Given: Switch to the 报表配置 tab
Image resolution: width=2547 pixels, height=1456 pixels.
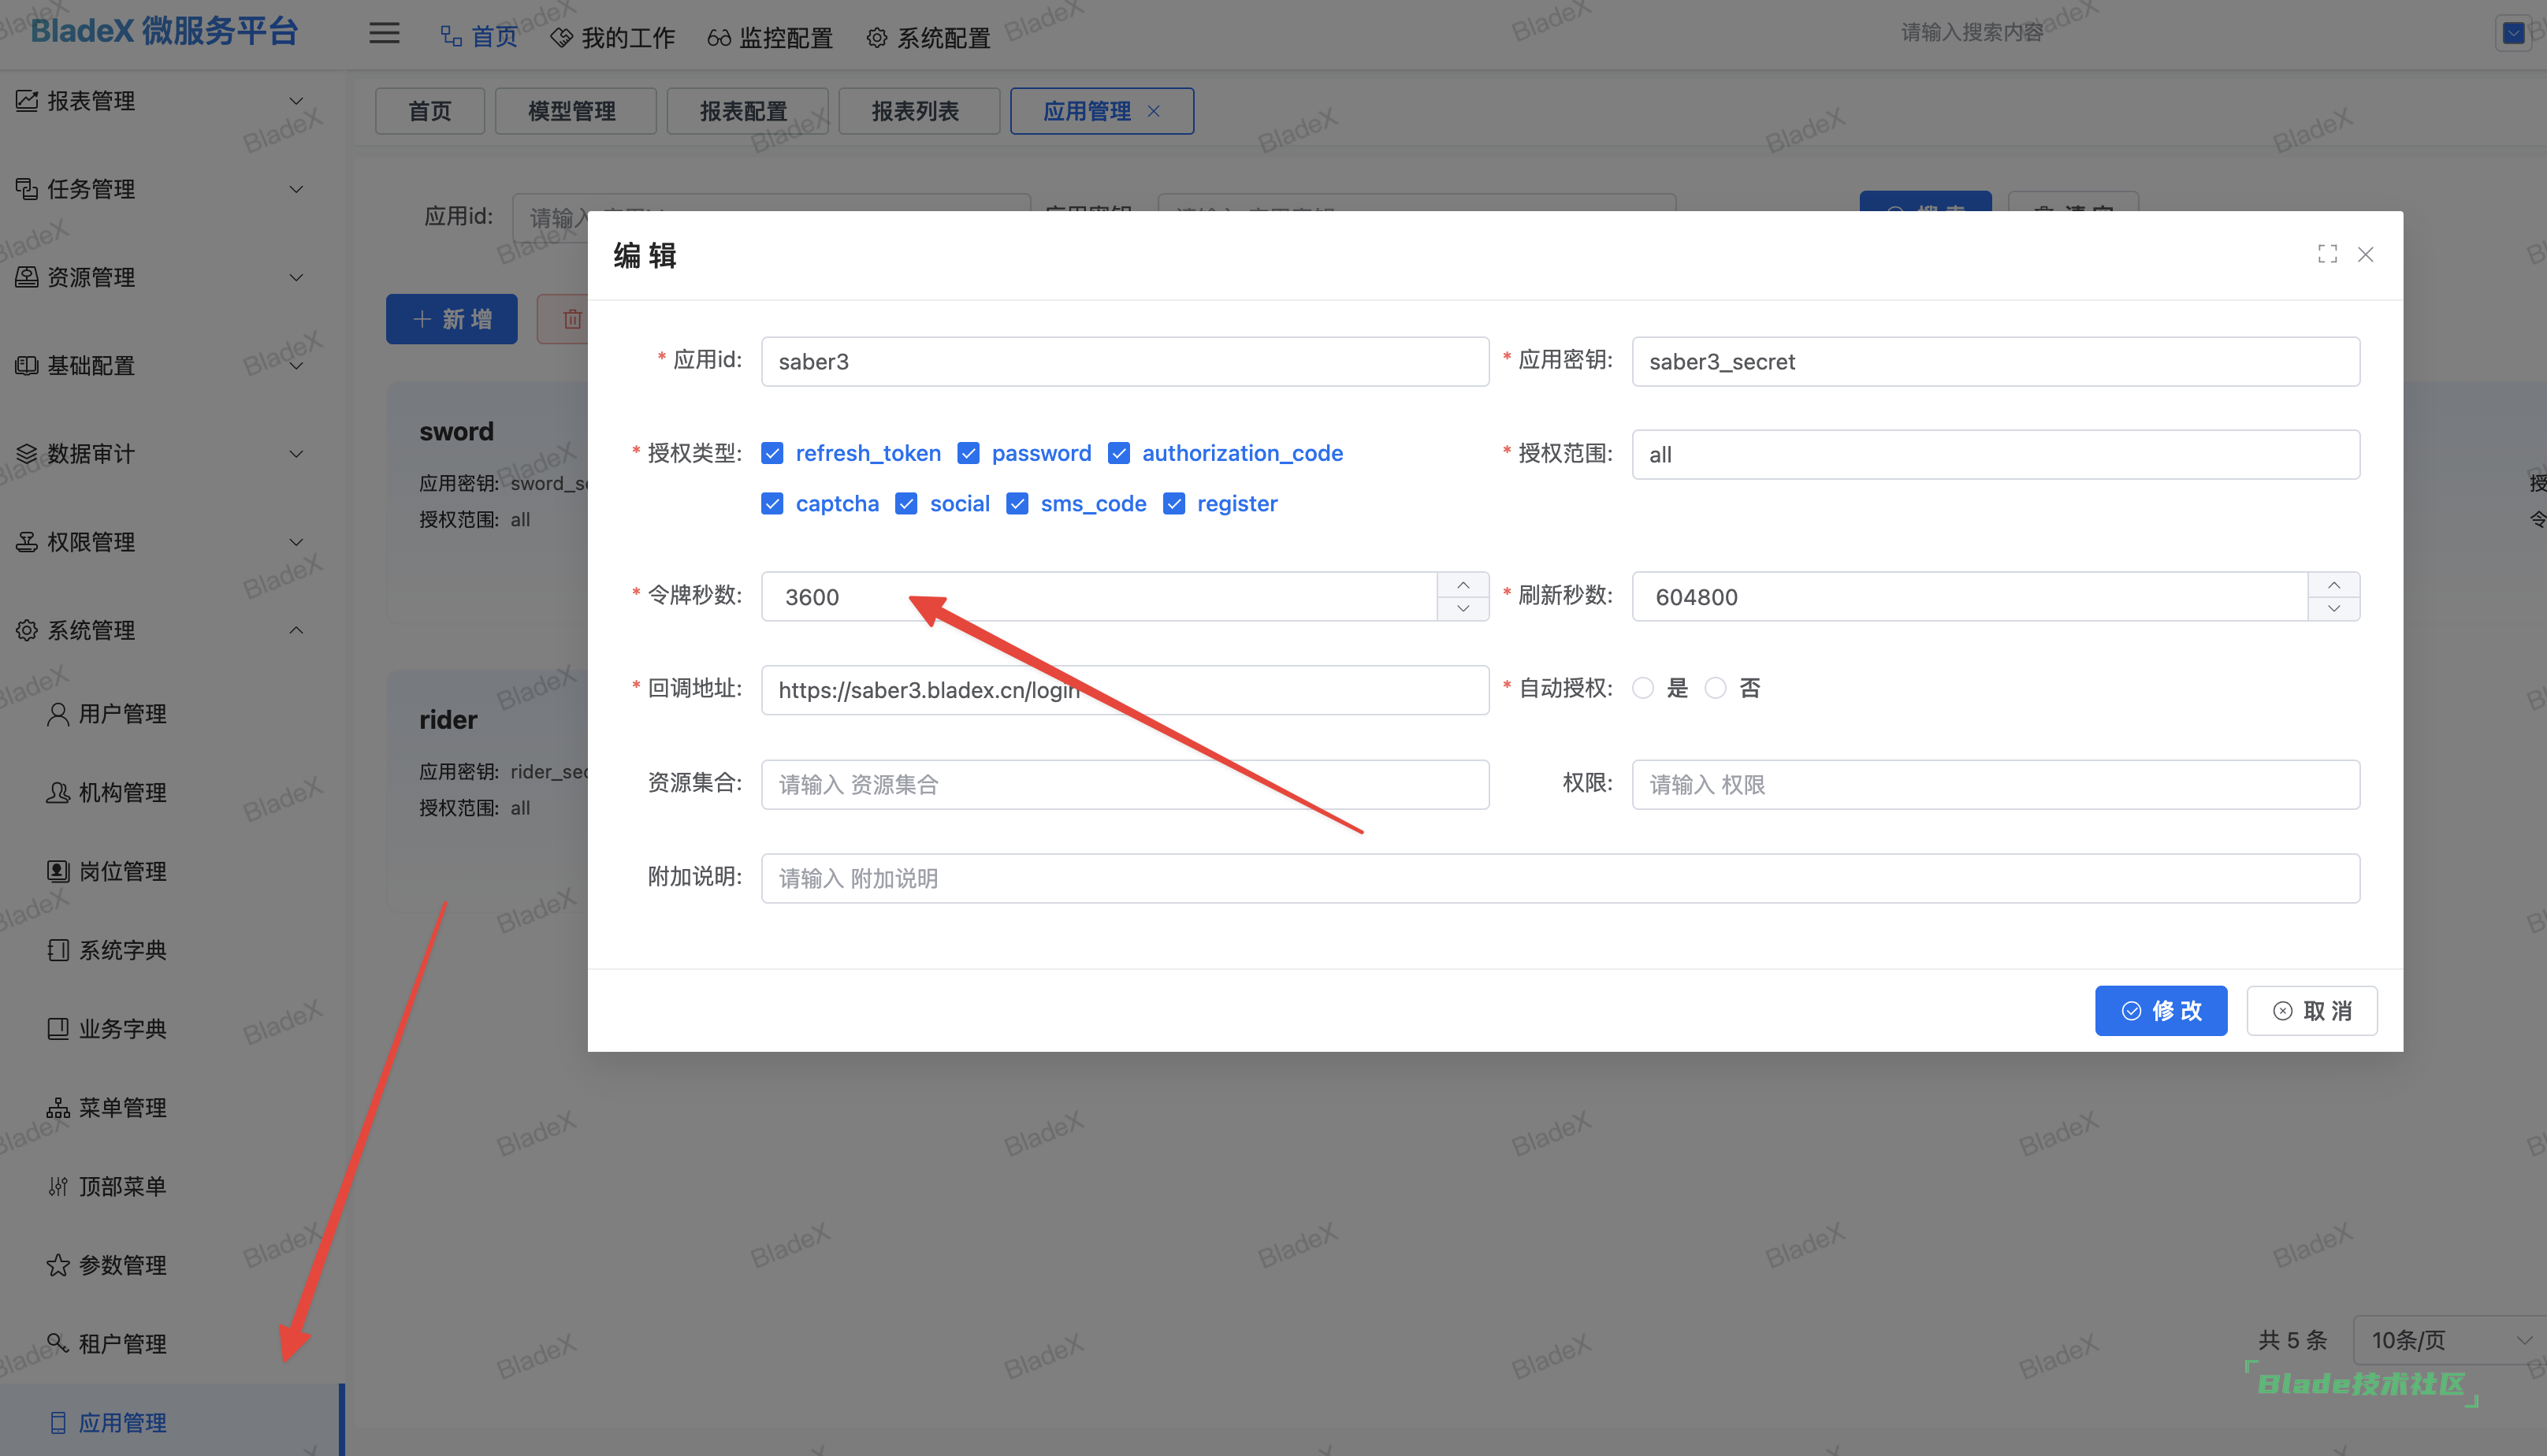Looking at the screenshot, I should click(x=744, y=111).
